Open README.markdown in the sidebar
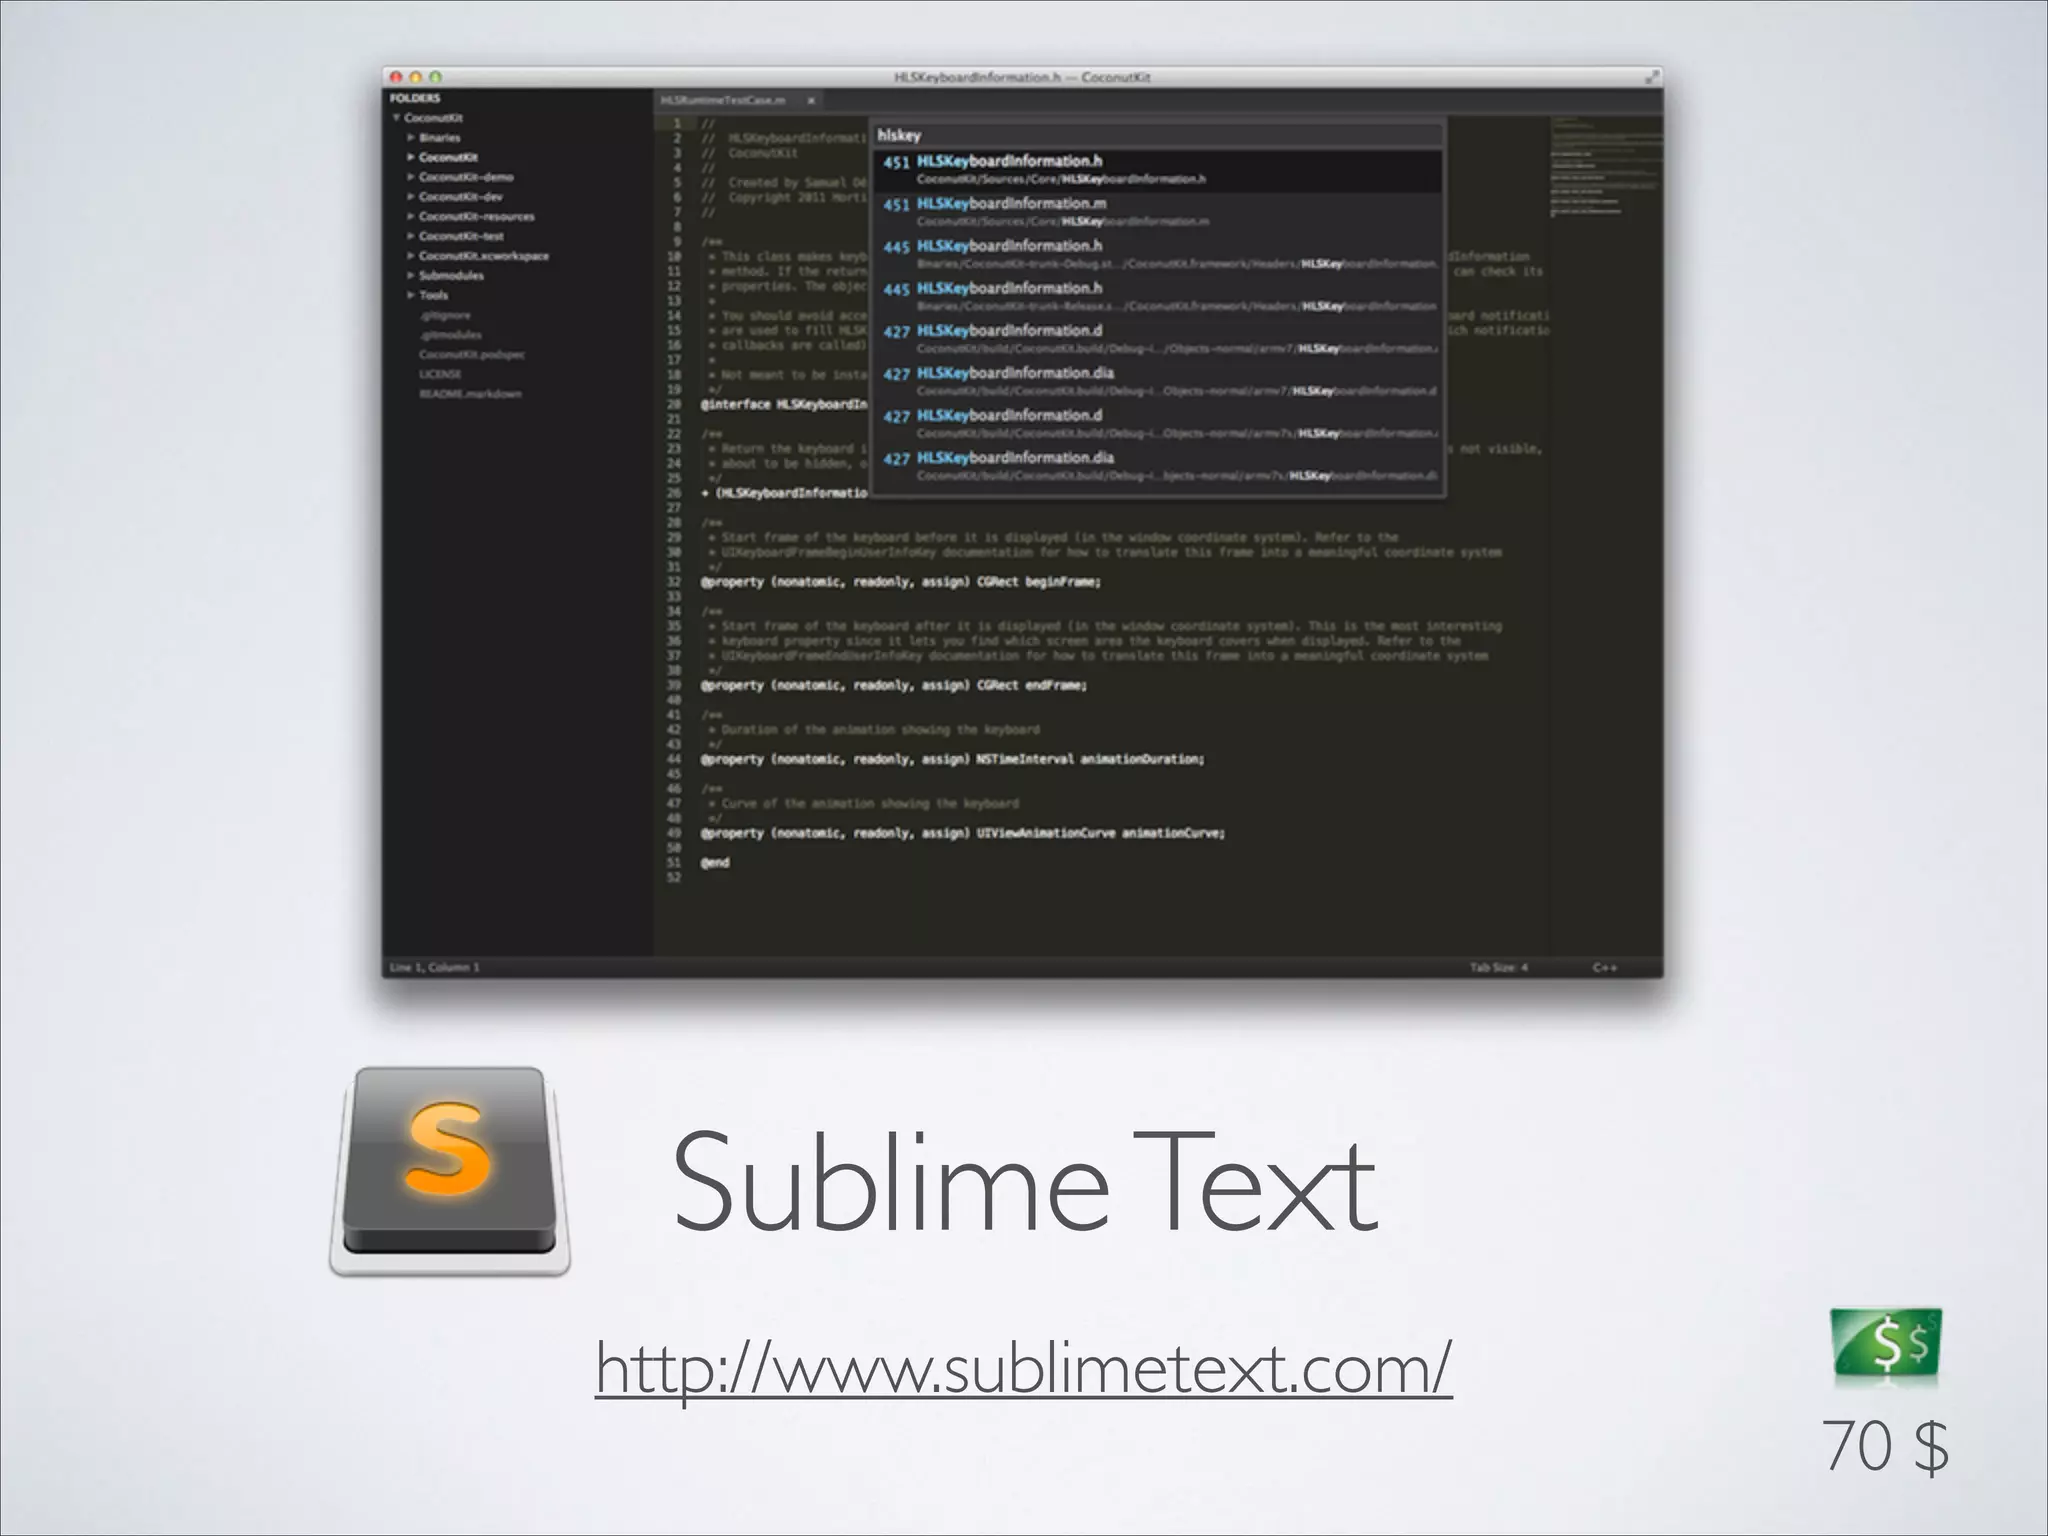2048x1536 pixels. [x=470, y=394]
